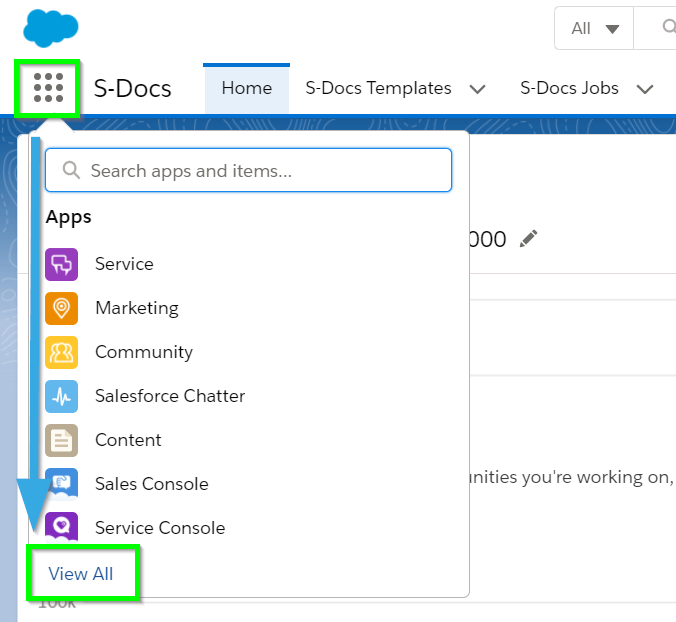Select the Content app name
The width and height of the screenshot is (676, 622).
[x=128, y=440]
